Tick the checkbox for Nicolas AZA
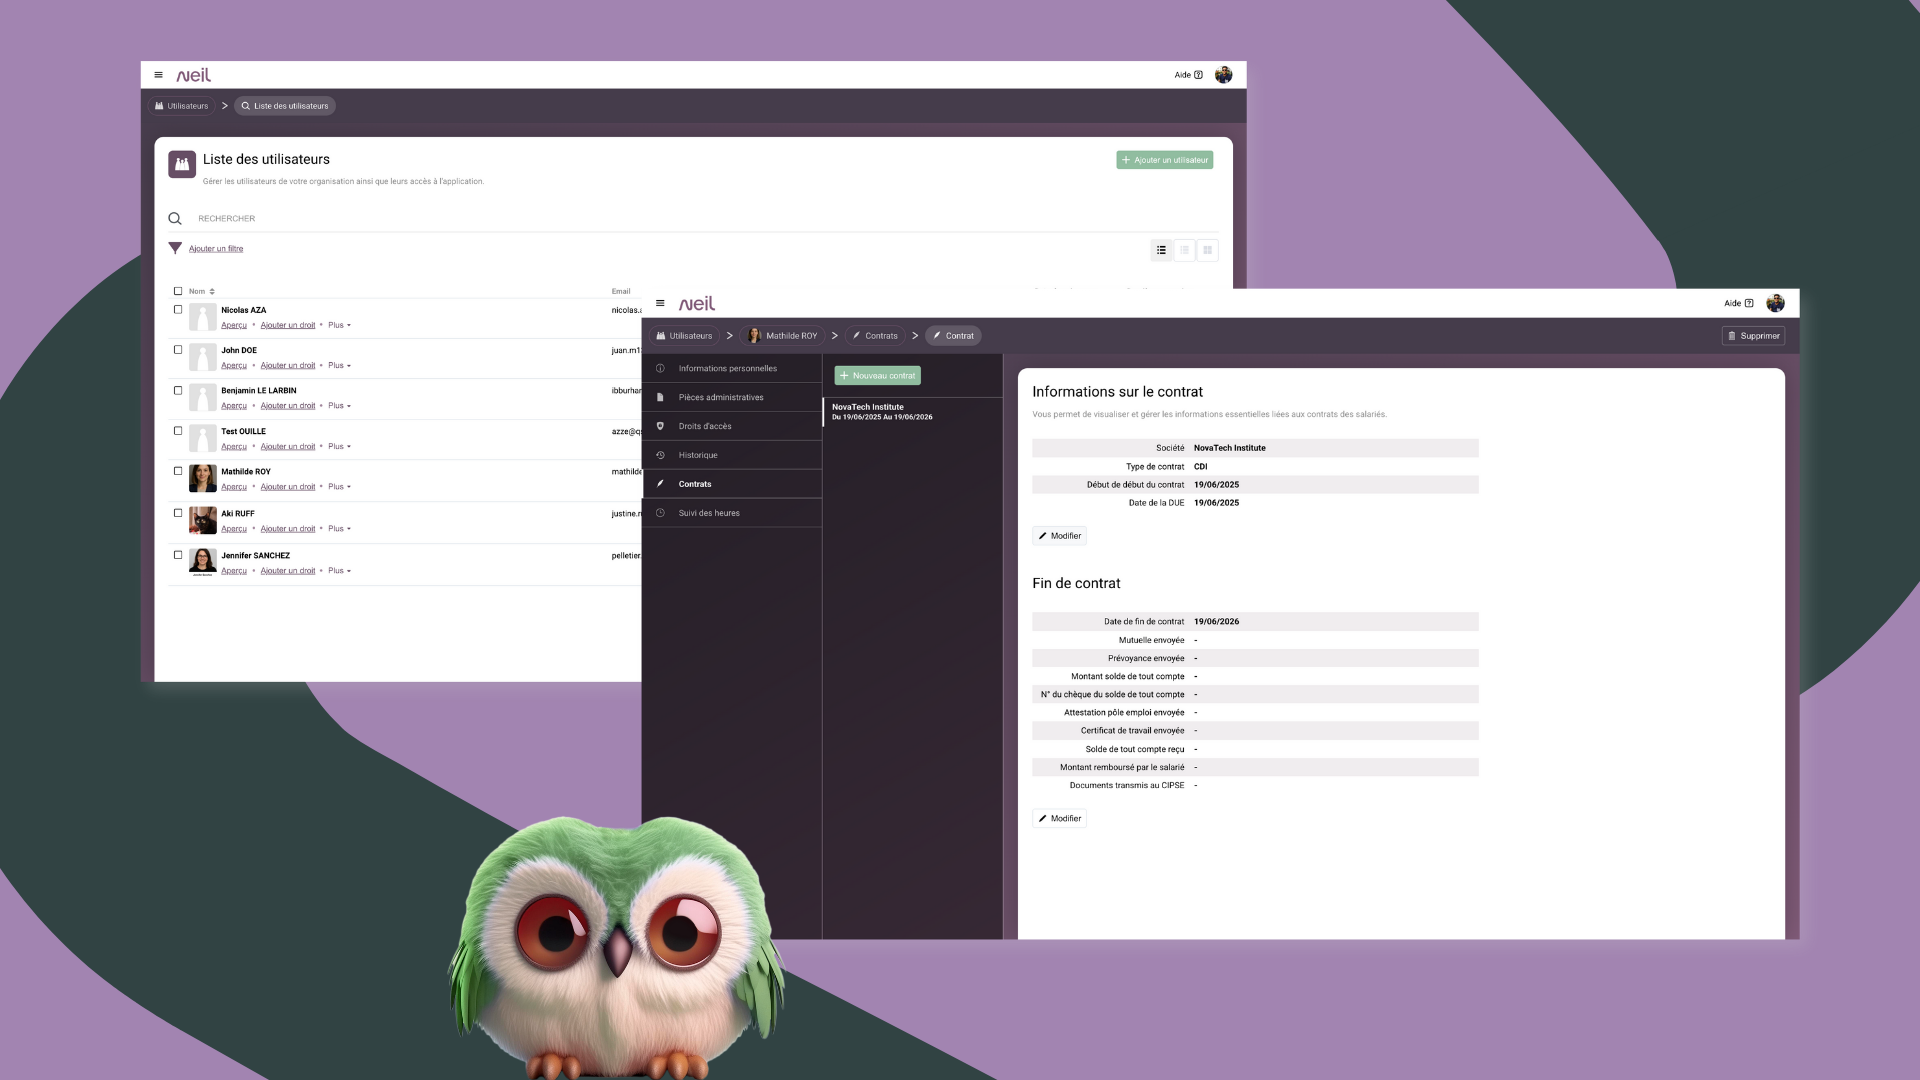 click(x=178, y=310)
